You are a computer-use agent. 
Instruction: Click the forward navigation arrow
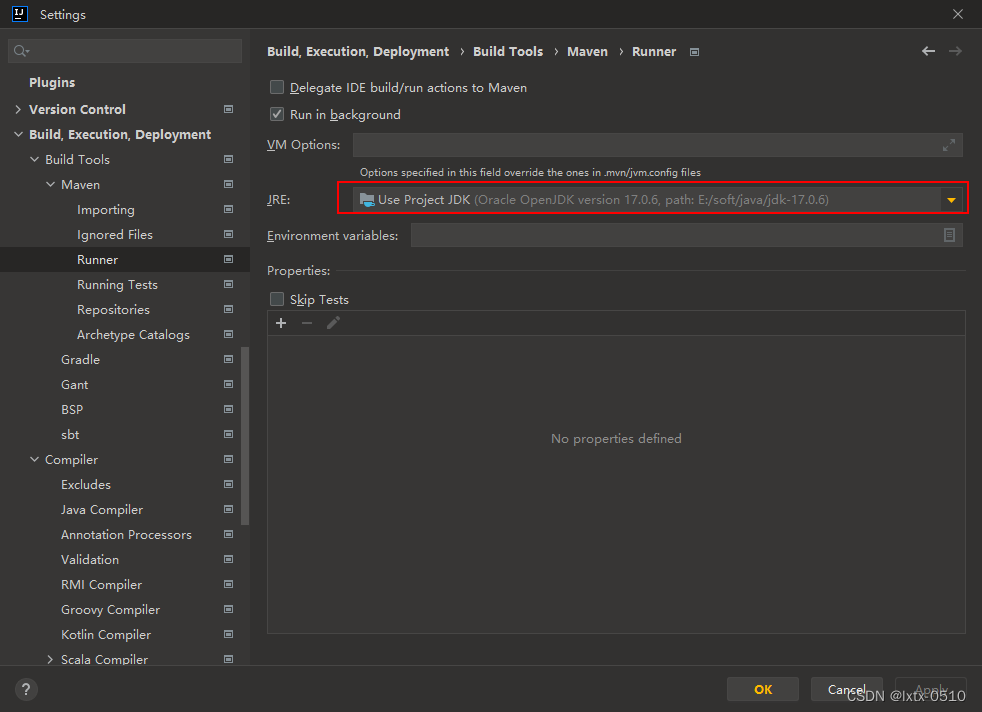point(955,51)
